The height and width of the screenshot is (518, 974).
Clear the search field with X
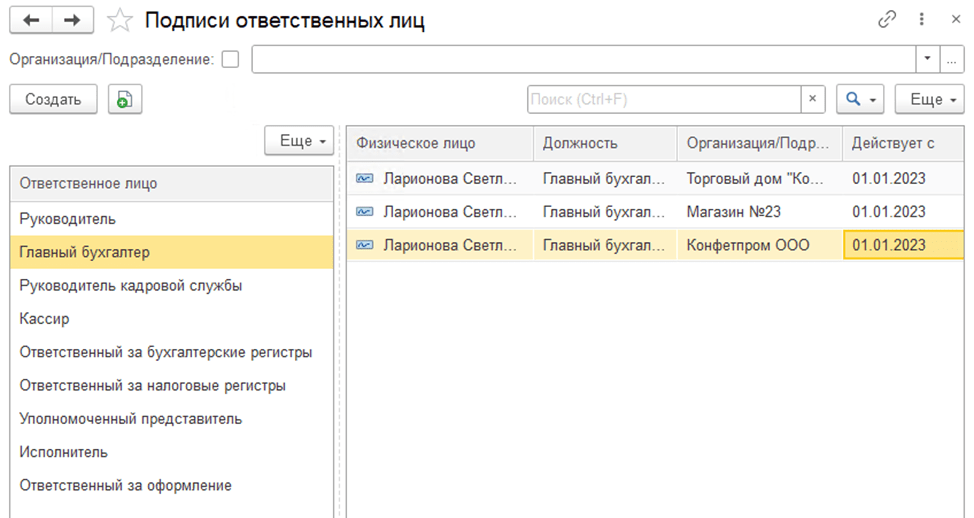tap(813, 99)
